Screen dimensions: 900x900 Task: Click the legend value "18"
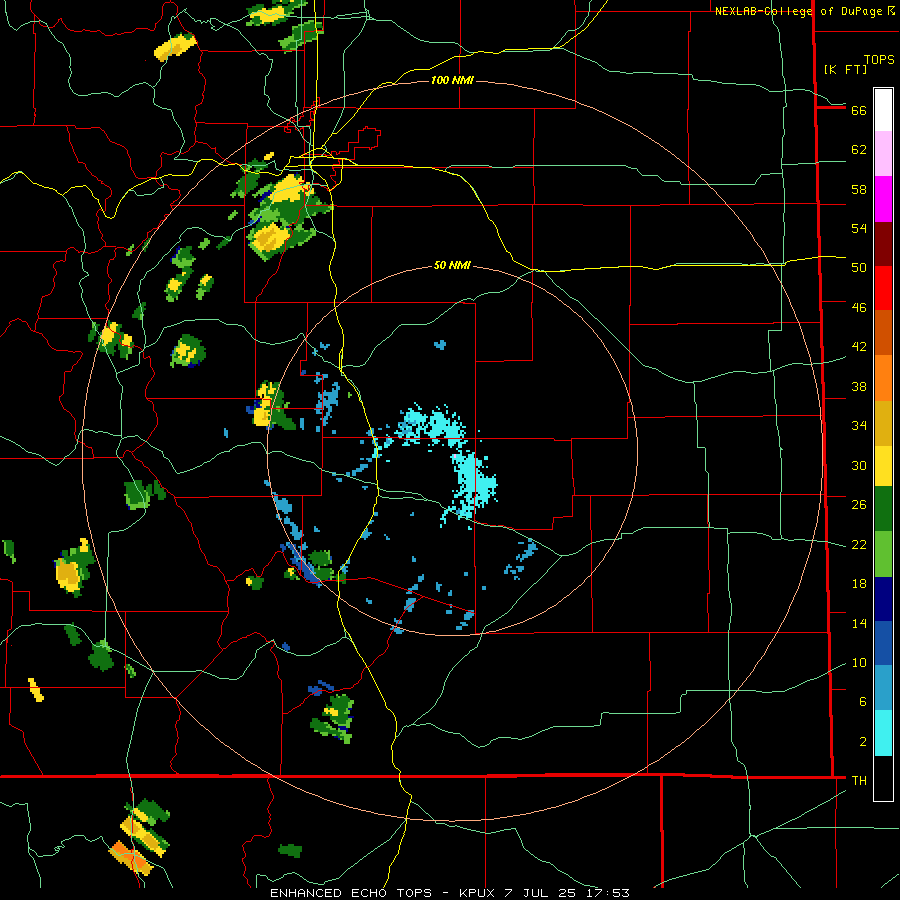coord(859,584)
